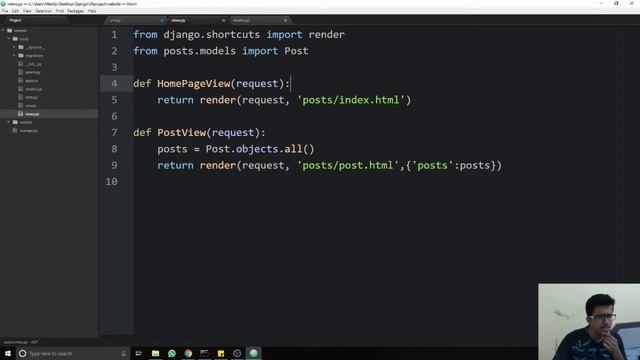Open the command prompt from taskbar
This screenshot has width=640, height=360.
[204, 353]
